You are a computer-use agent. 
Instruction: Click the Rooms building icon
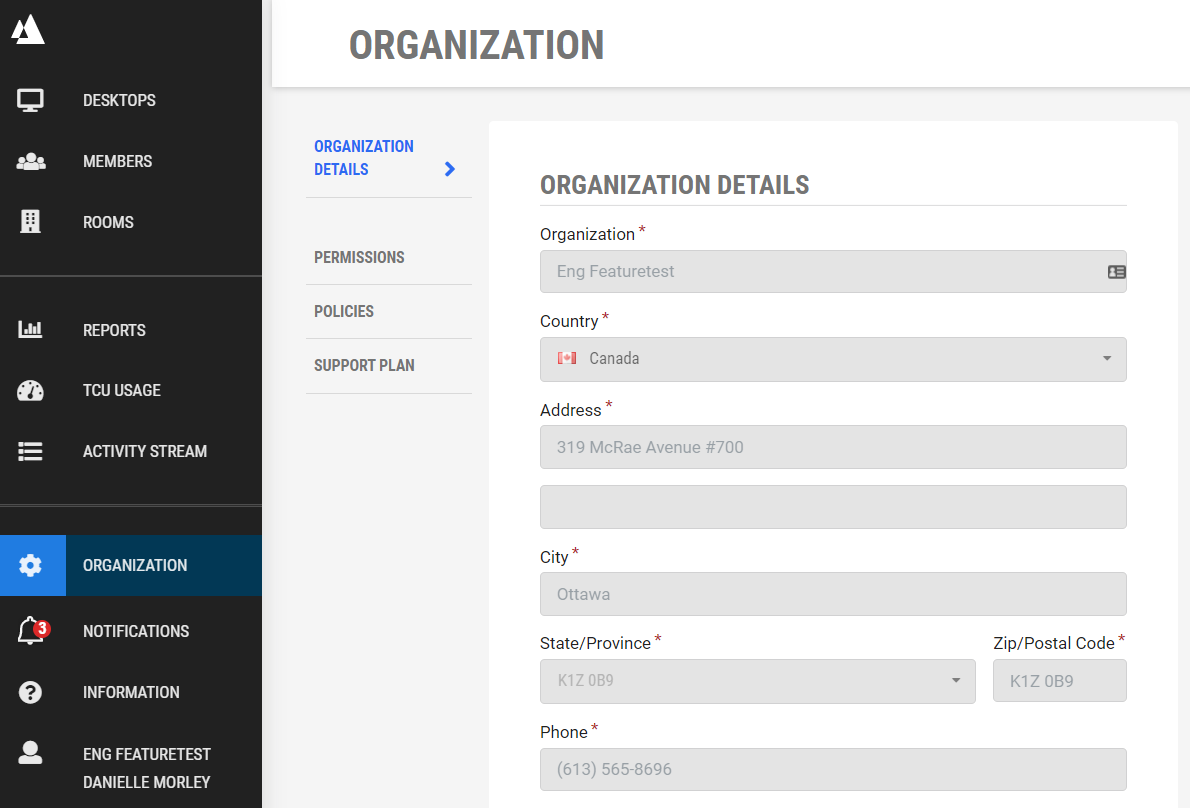pos(30,222)
